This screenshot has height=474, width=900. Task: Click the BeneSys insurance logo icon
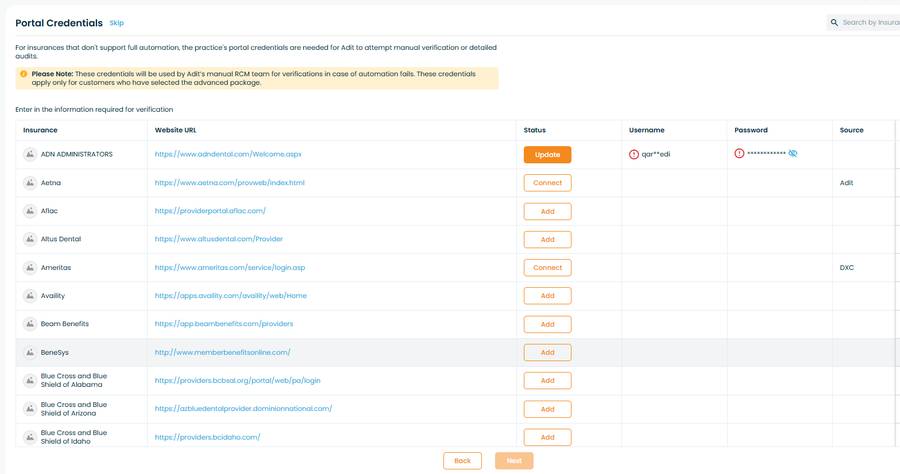pos(30,352)
